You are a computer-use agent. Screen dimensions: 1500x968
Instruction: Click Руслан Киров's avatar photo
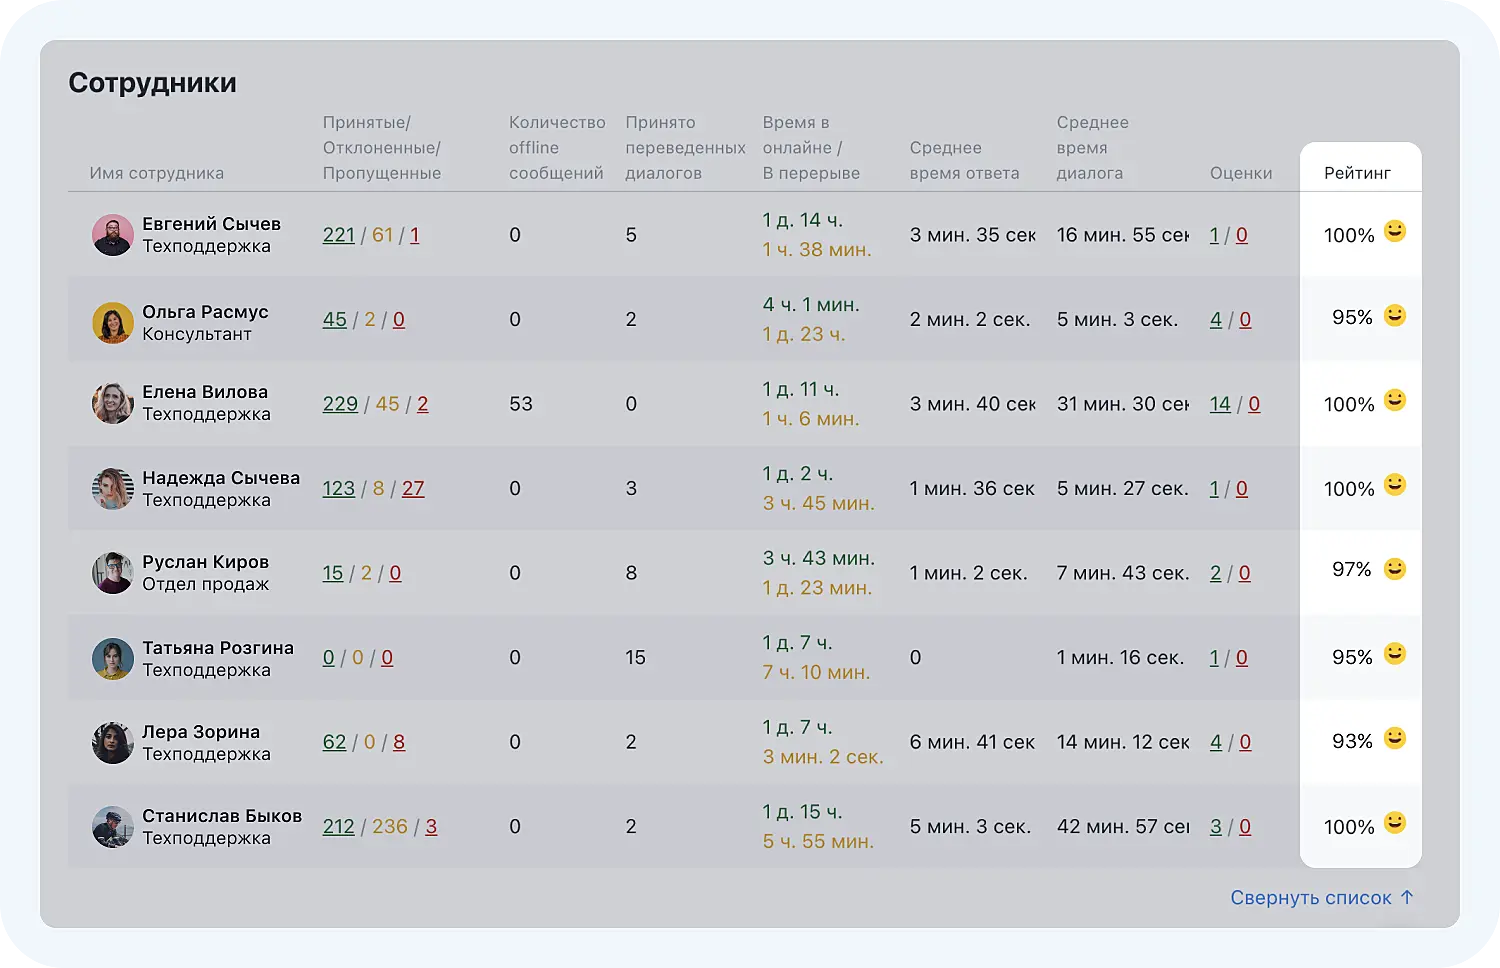pos(113,573)
